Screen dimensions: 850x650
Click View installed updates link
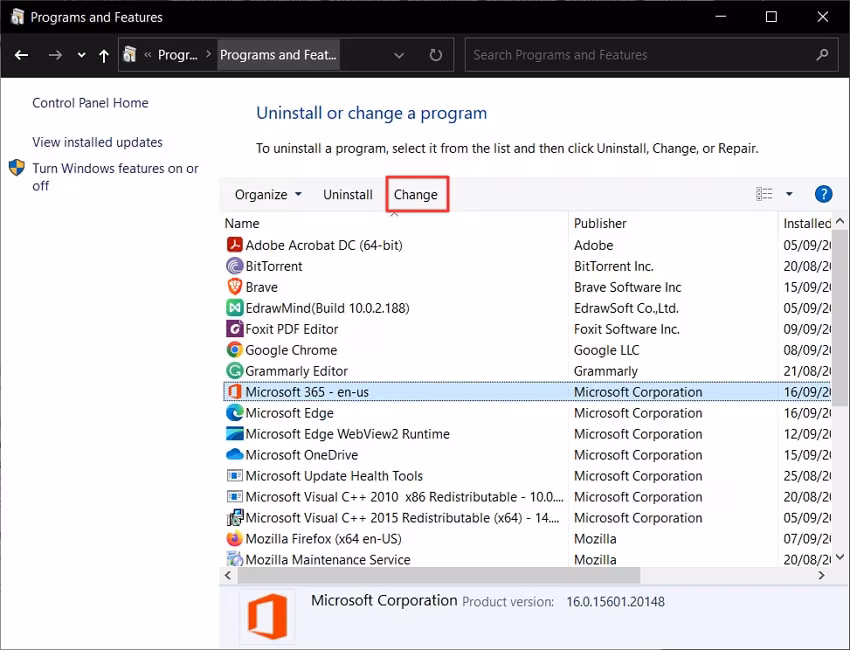97,142
